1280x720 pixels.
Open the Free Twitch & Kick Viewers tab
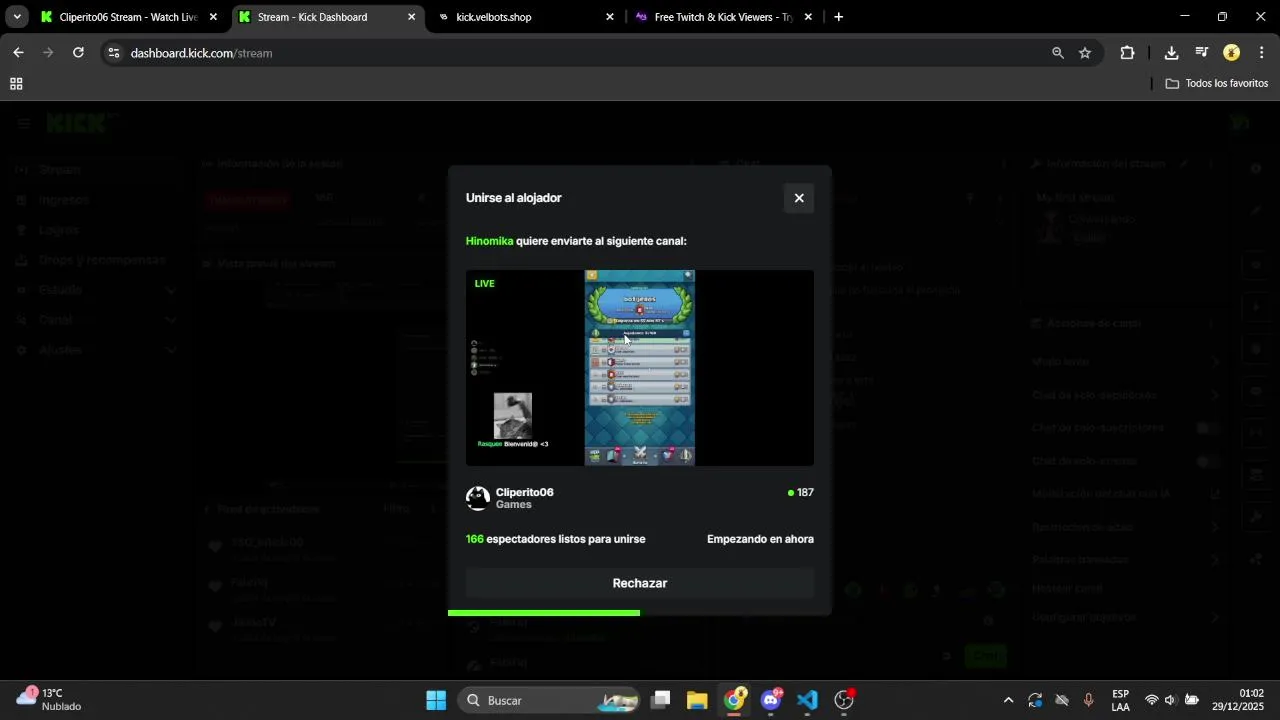(723, 17)
